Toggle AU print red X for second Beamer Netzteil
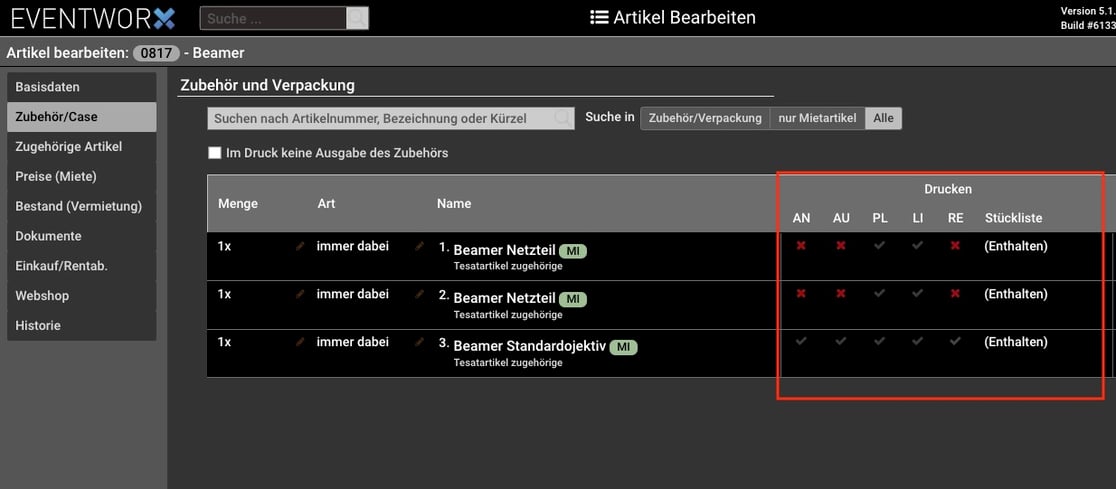This screenshot has height=489, width=1116. 841,294
